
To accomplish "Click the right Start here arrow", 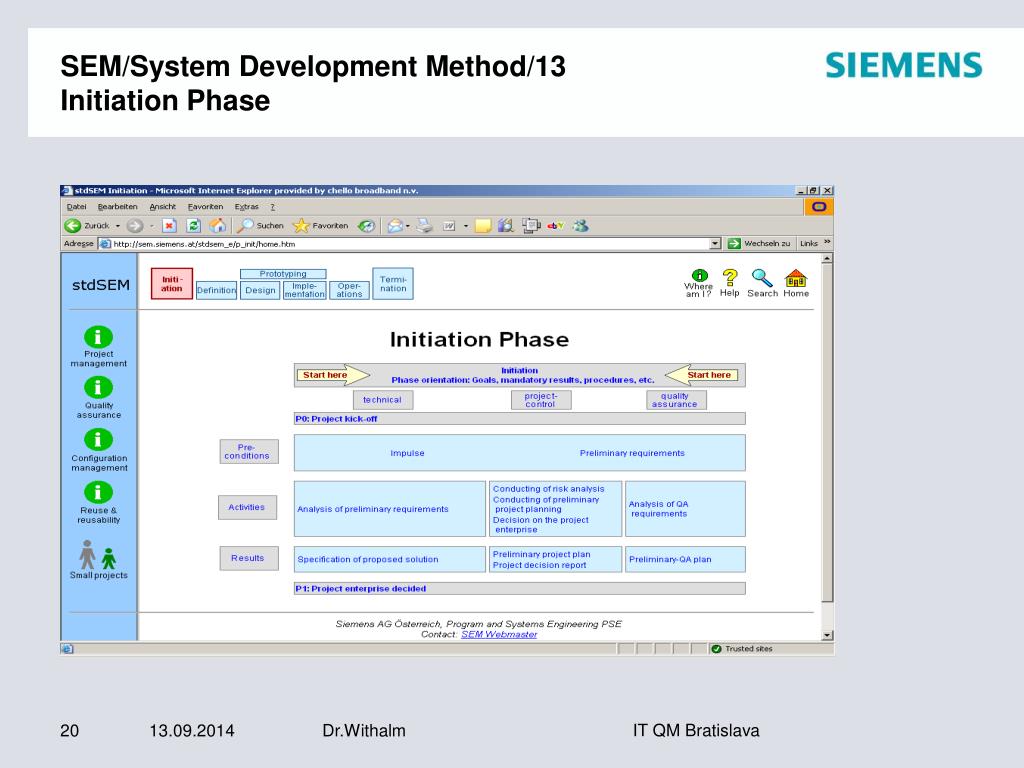I will click(x=701, y=375).
